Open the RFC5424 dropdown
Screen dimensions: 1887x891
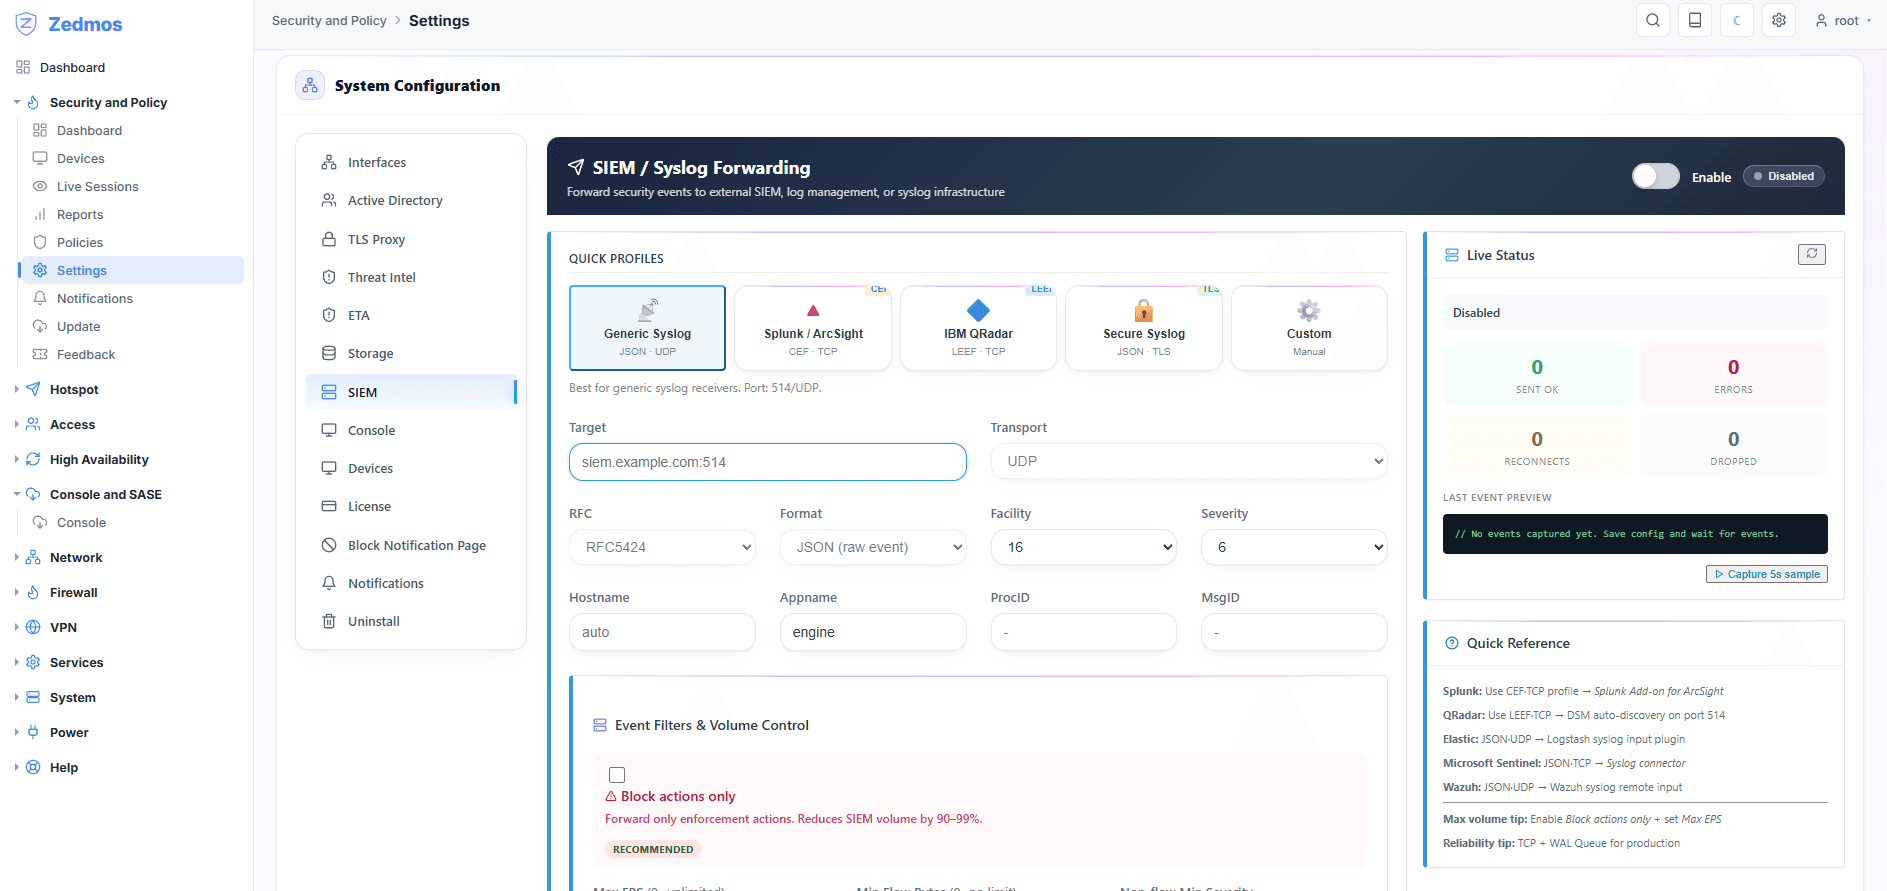[x=662, y=547]
